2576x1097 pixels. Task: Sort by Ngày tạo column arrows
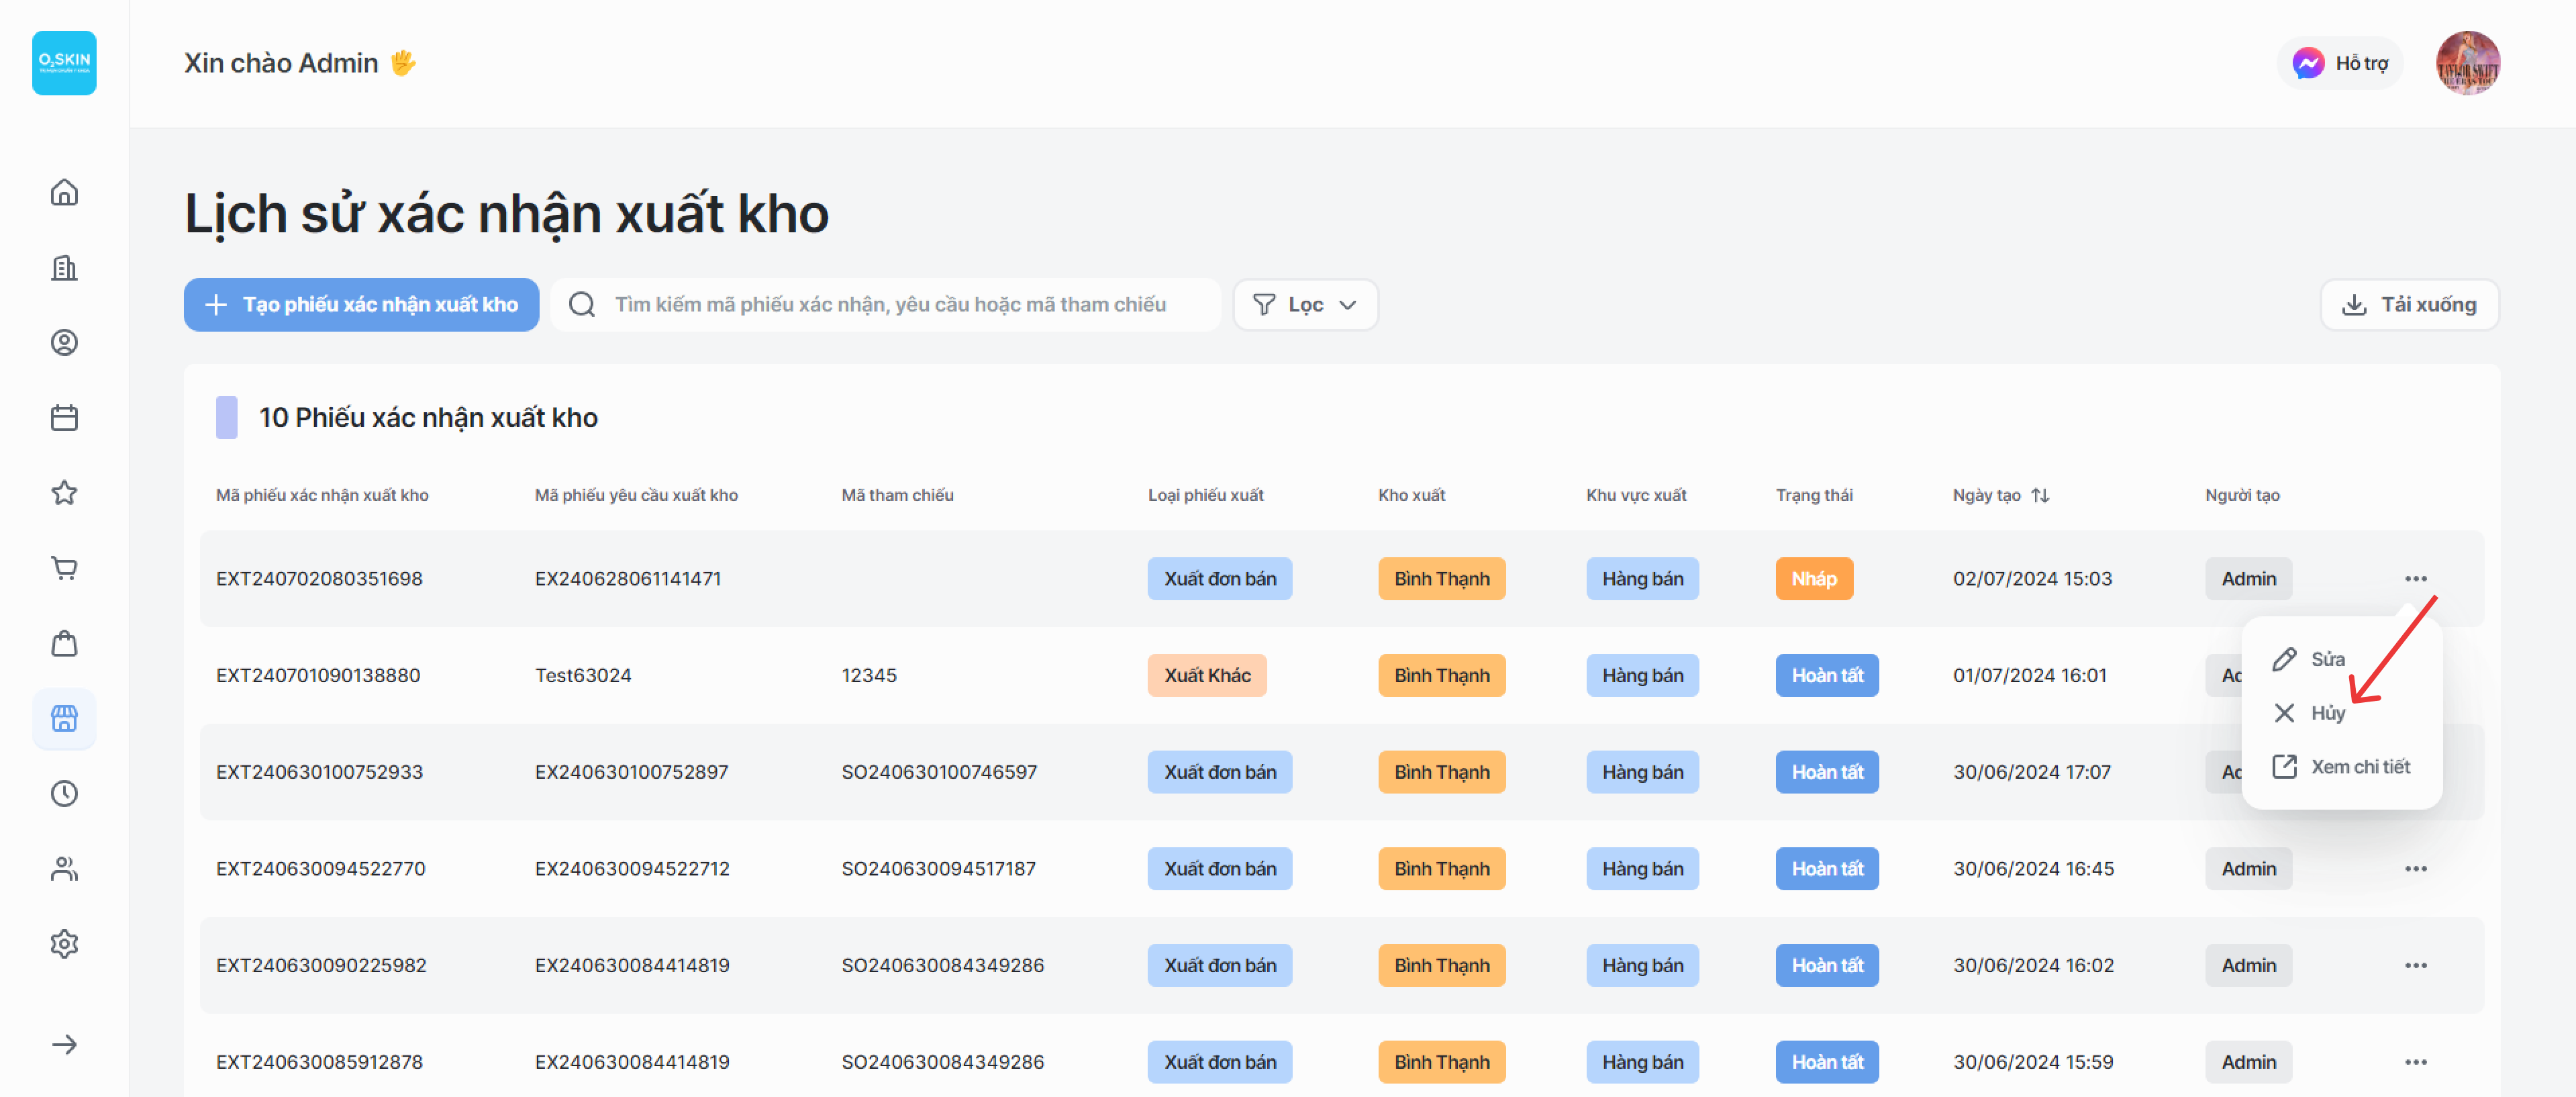click(x=2040, y=495)
